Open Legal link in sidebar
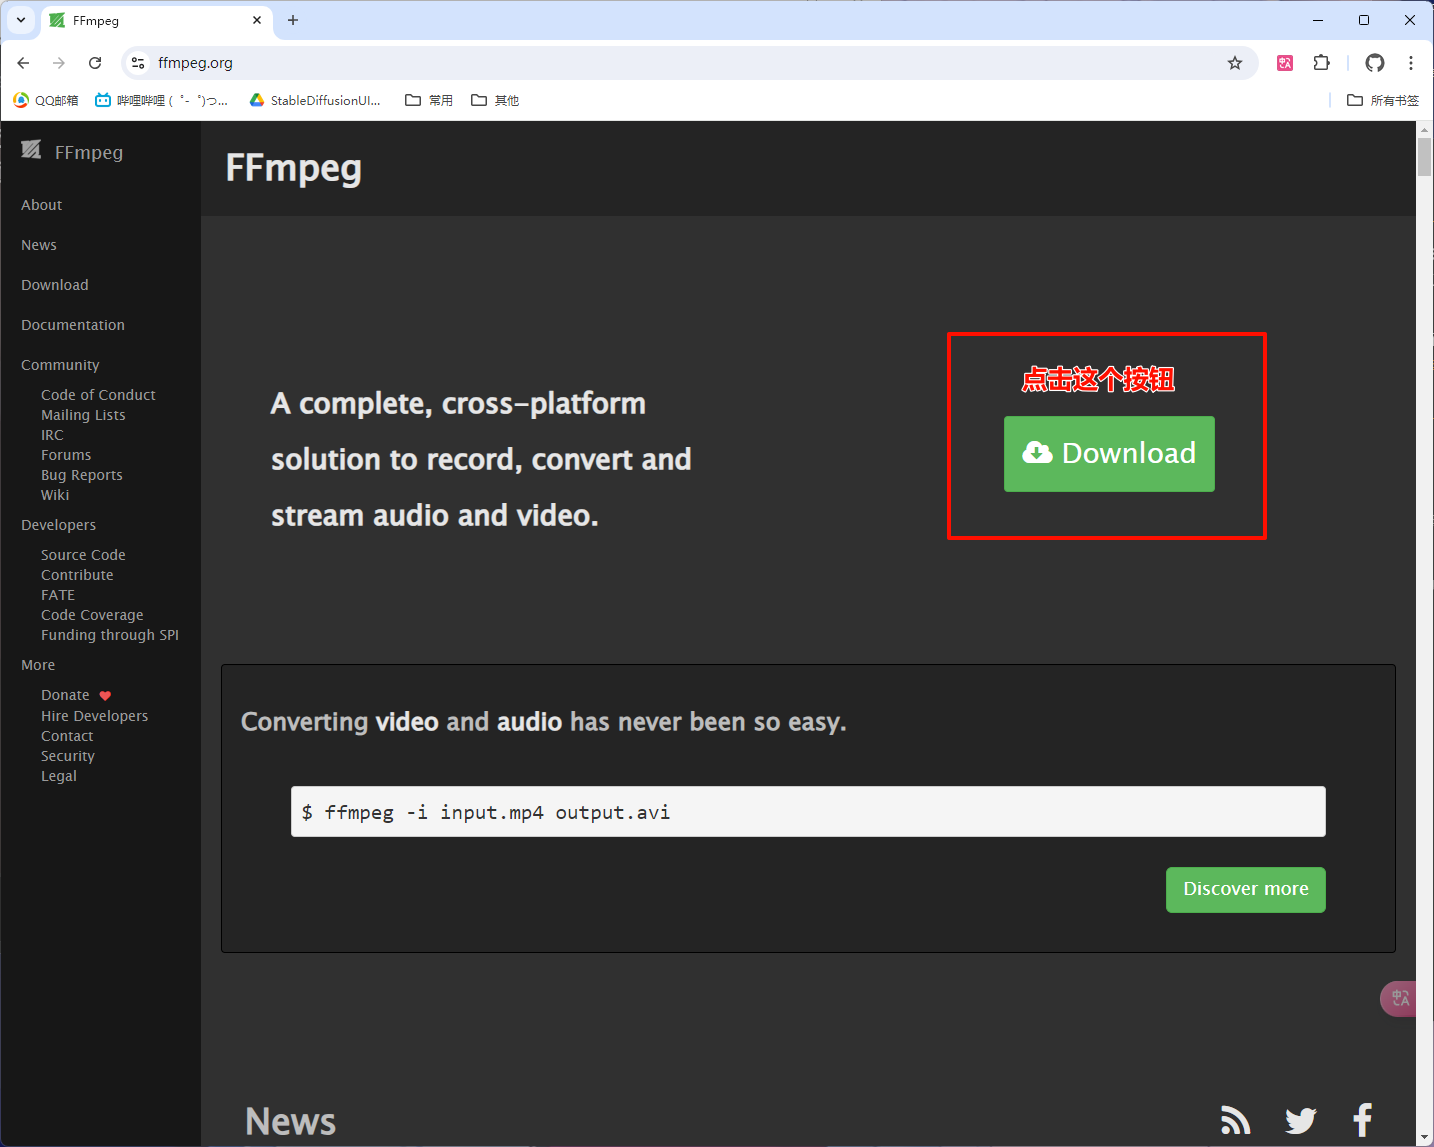Screen dimensions: 1434x1147 coord(59,776)
